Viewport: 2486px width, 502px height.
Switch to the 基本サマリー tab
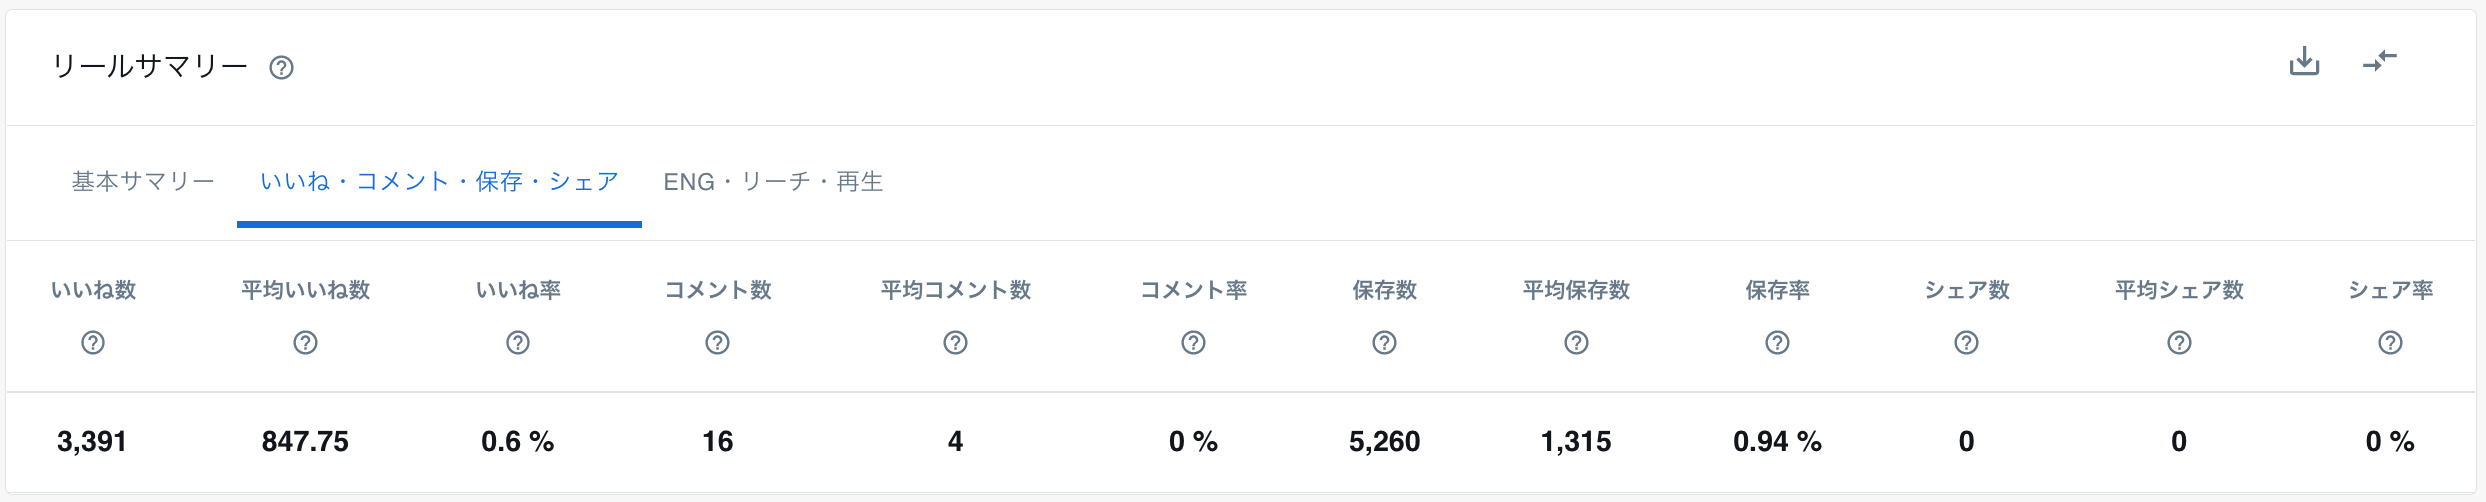click(x=143, y=182)
